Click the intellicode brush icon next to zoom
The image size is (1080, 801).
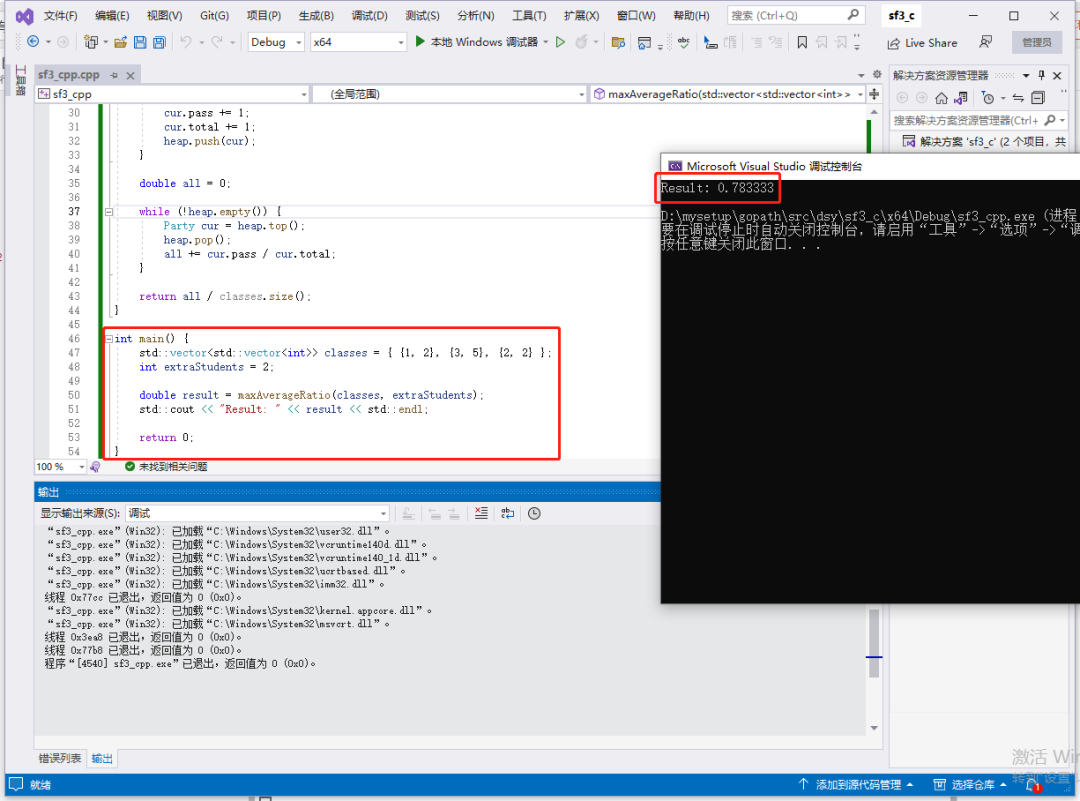(x=95, y=467)
